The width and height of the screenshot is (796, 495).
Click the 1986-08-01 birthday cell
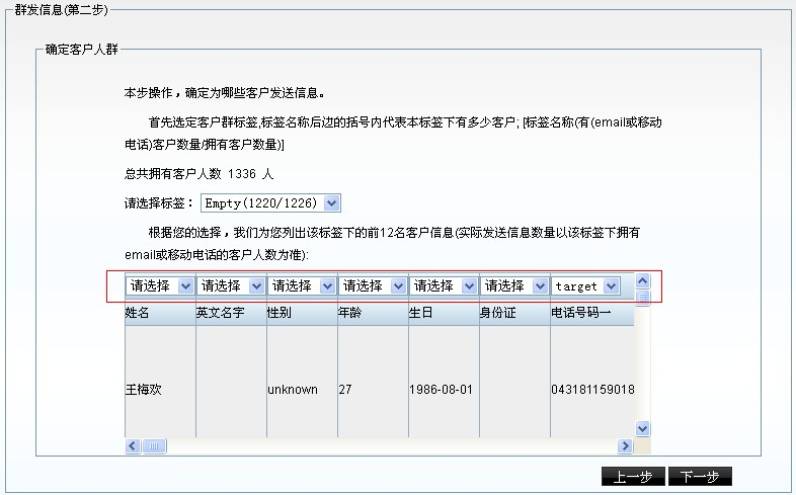tap(440, 389)
